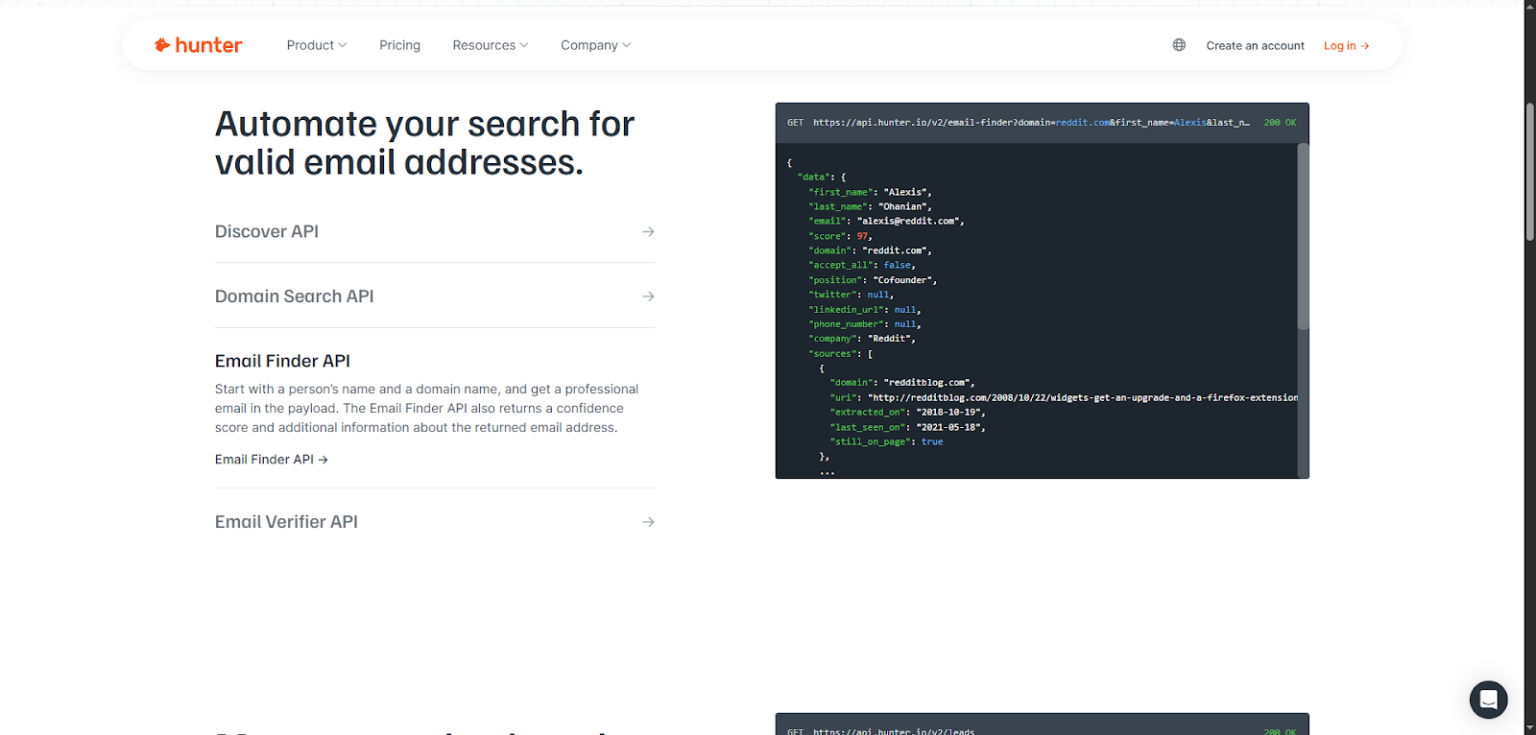Click the orange Hunter logo icon
The width and height of the screenshot is (1536, 735).
click(x=161, y=44)
